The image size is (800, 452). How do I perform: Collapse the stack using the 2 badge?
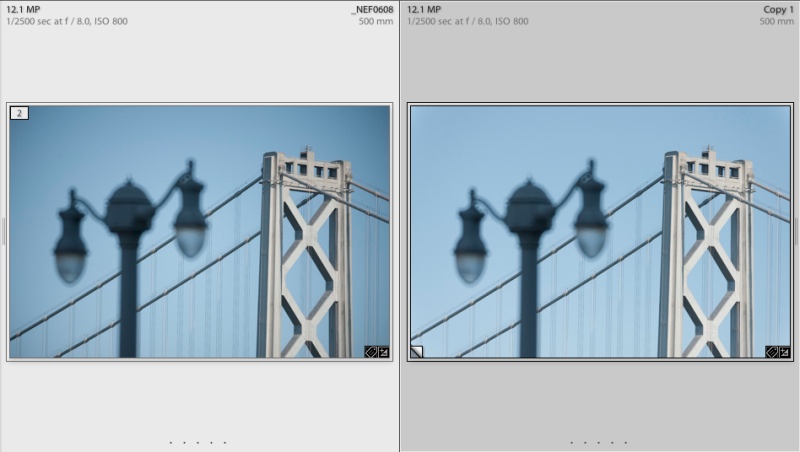coord(19,113)
